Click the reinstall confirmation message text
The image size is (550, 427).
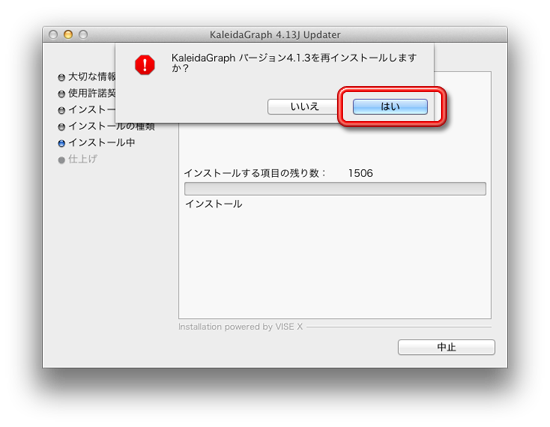(294, 62)
